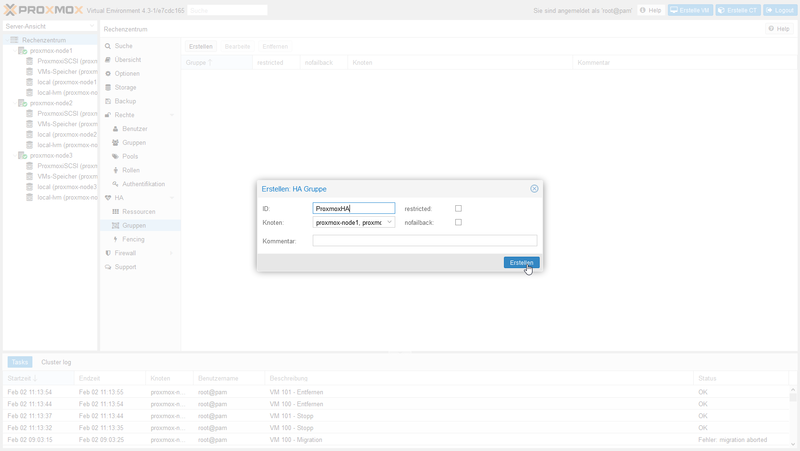This screenshot has height=451, width=800.
Task: Open the Knoten dropdown
Action: 389,222
